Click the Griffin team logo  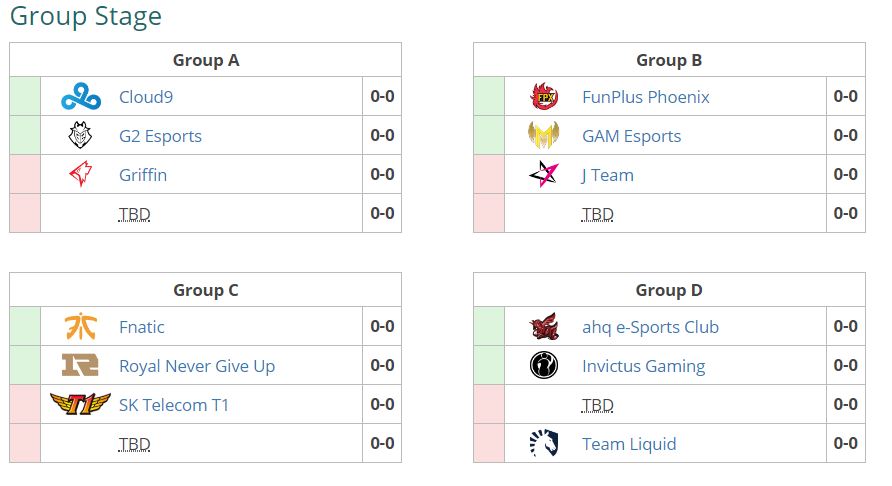pos(80,175)
